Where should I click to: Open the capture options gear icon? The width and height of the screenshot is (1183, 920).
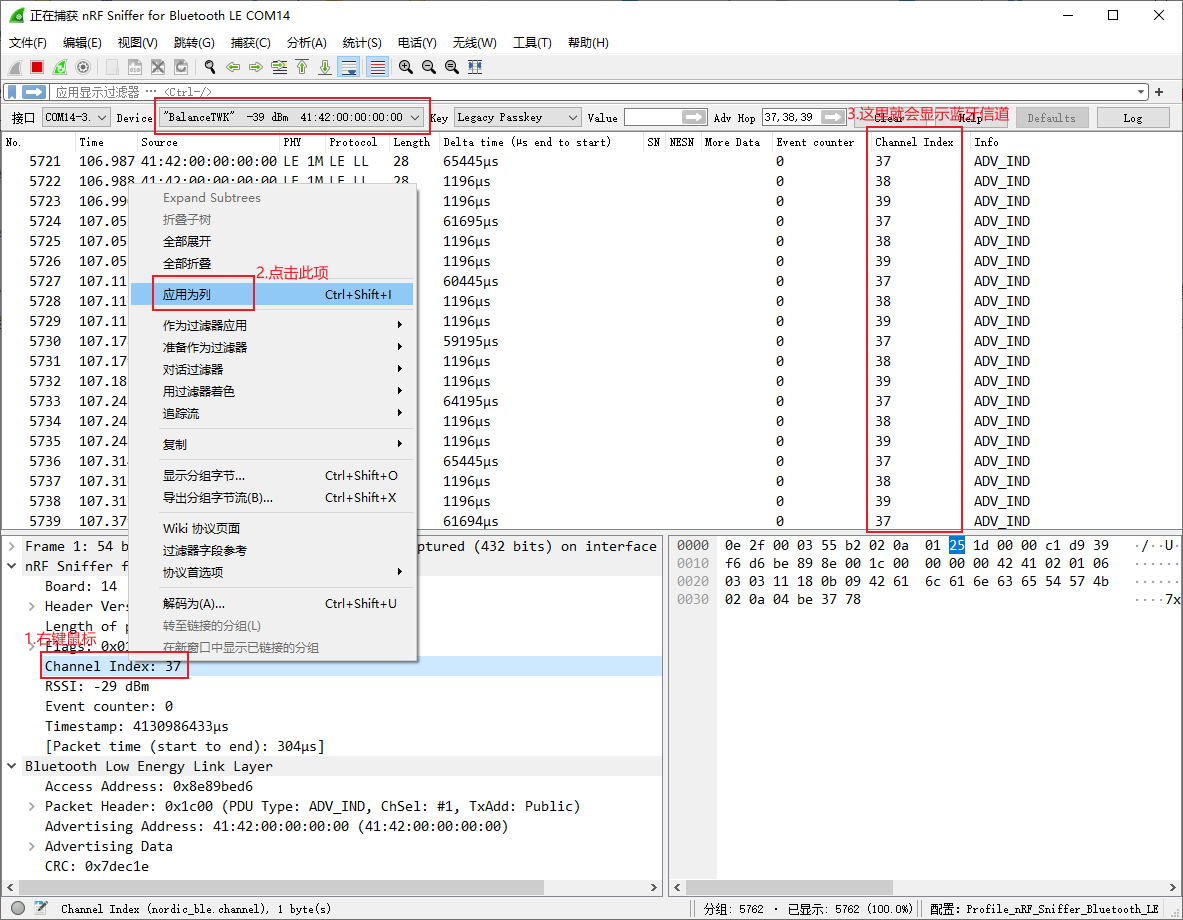(82, 67)
